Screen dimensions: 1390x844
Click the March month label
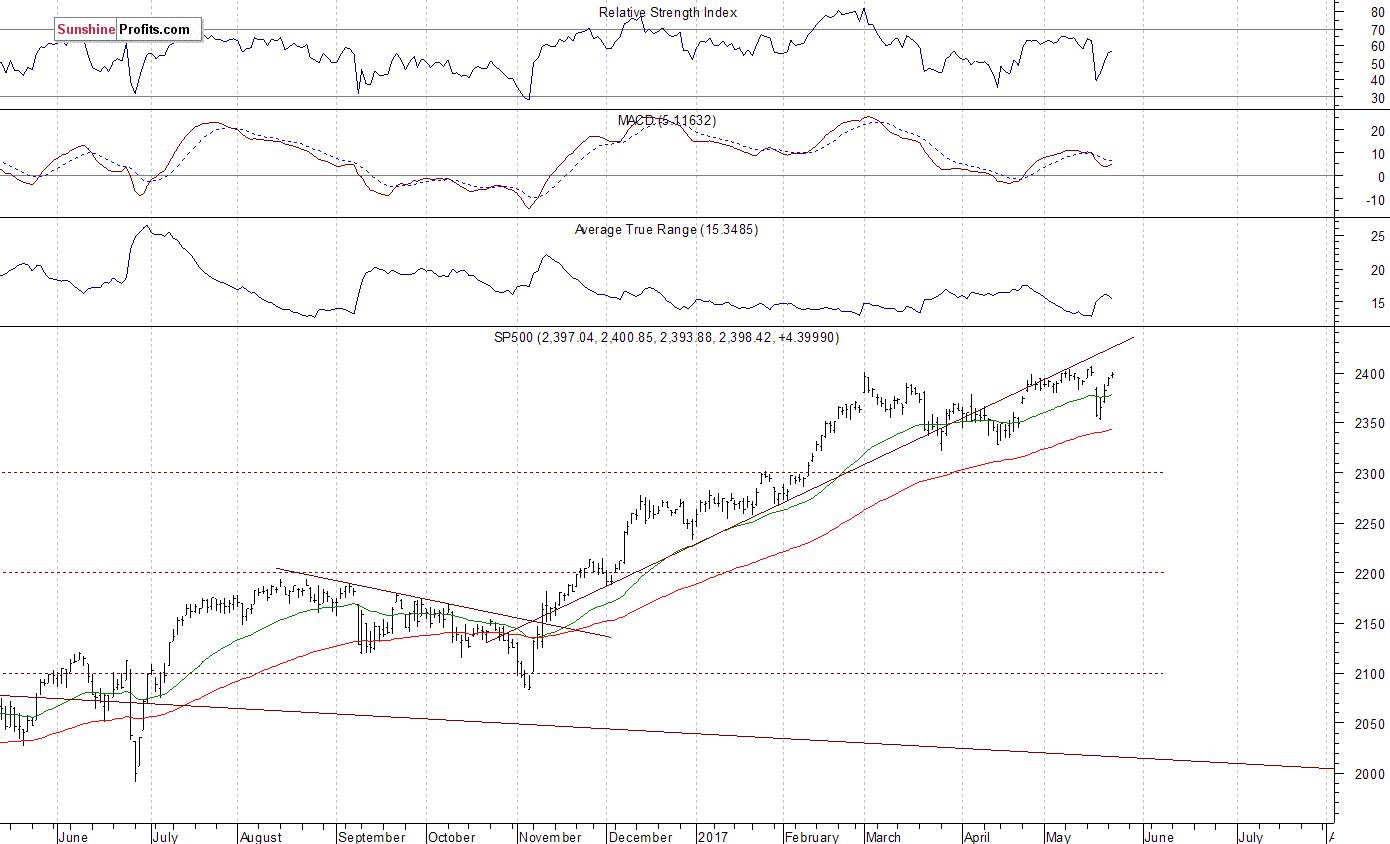point(885,837)
